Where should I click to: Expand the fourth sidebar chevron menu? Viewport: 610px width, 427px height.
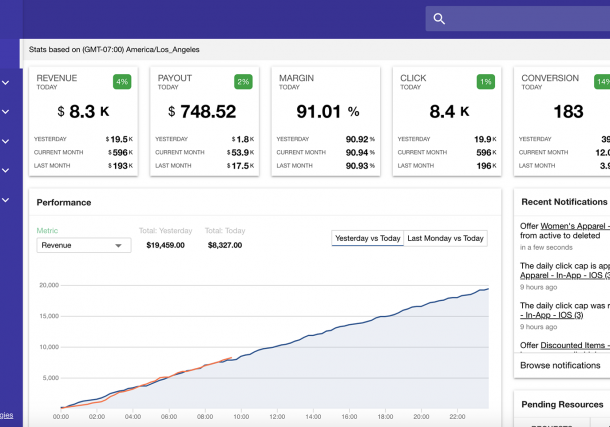6,170
